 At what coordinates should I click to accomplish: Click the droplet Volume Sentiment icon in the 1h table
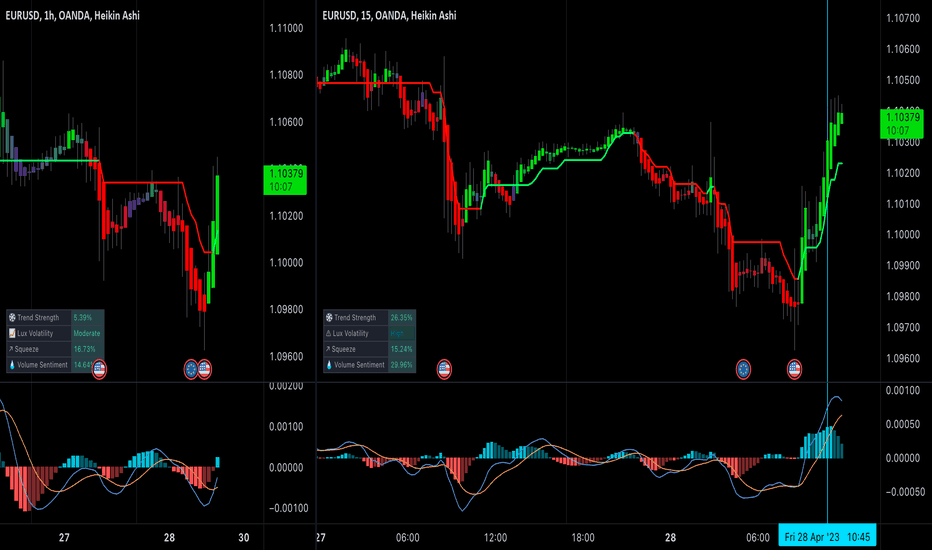coord(12,364)
